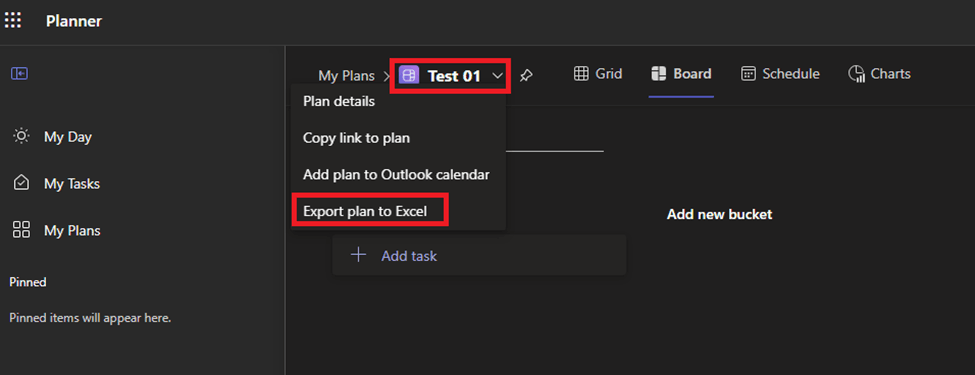Click the My Day sun icon
Image resolution: width=975 pixels, height=375 pixels.
[21, 137]
